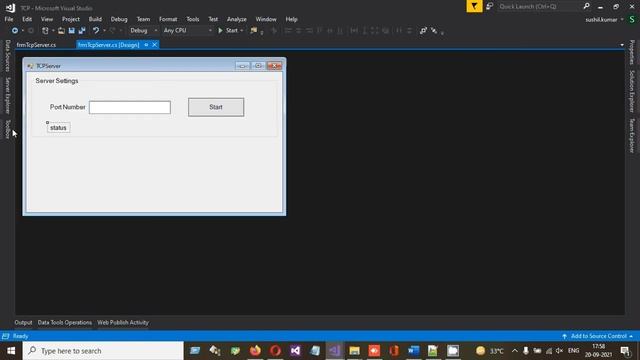This screenshot has width=640, height=360.
Task: Open the Edit menu
Action: pos(27,19)
